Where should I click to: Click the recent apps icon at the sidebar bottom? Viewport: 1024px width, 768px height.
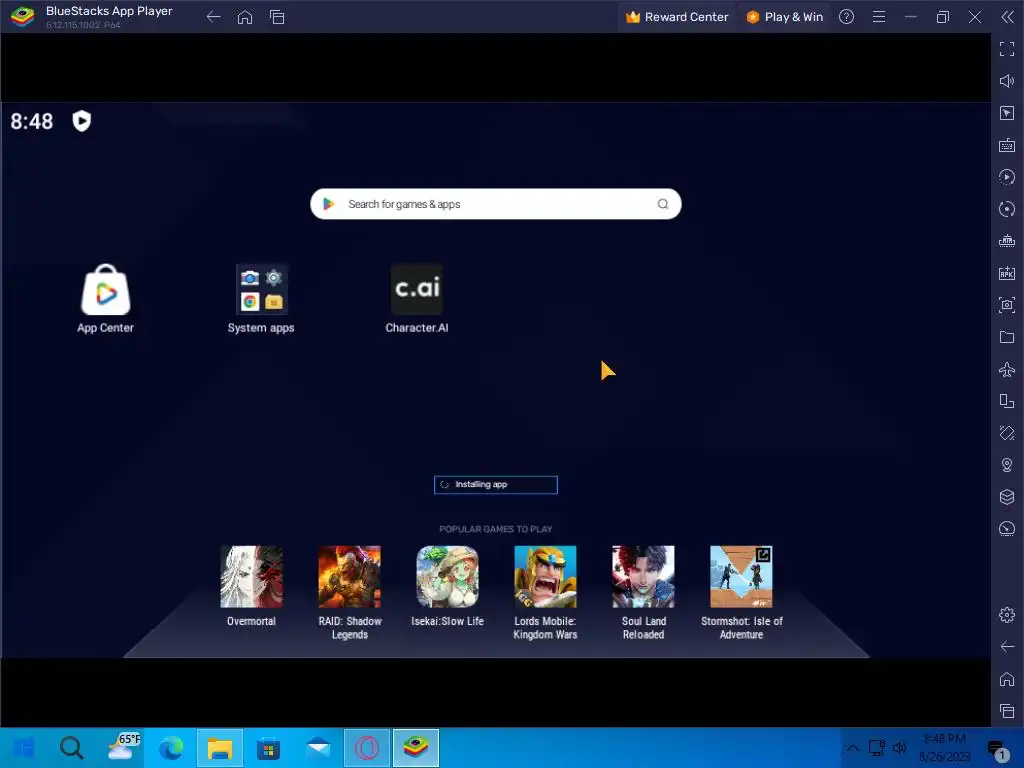1007,711
